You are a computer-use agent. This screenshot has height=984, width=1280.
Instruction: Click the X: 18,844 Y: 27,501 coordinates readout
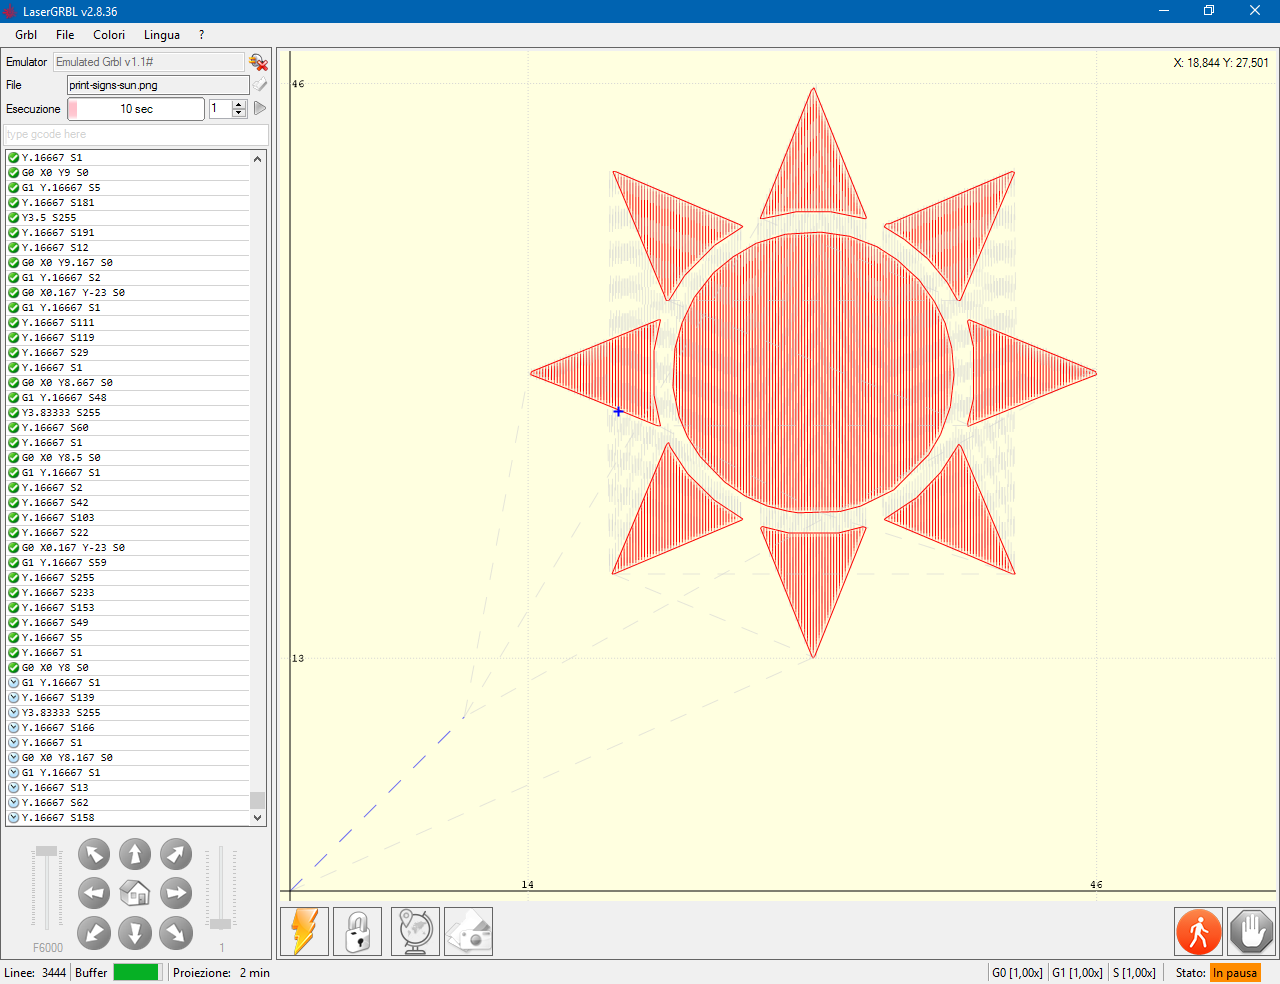click(1220, 63)
